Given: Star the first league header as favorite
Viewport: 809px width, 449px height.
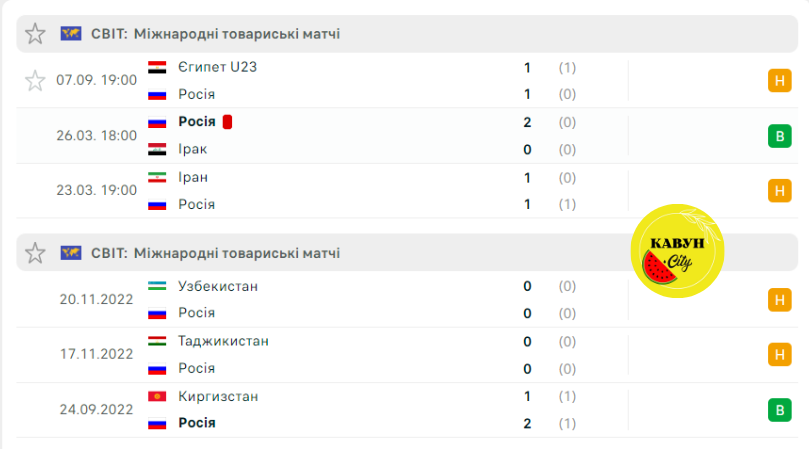Looking at the screenshot, I should click(x=35, y=34).
